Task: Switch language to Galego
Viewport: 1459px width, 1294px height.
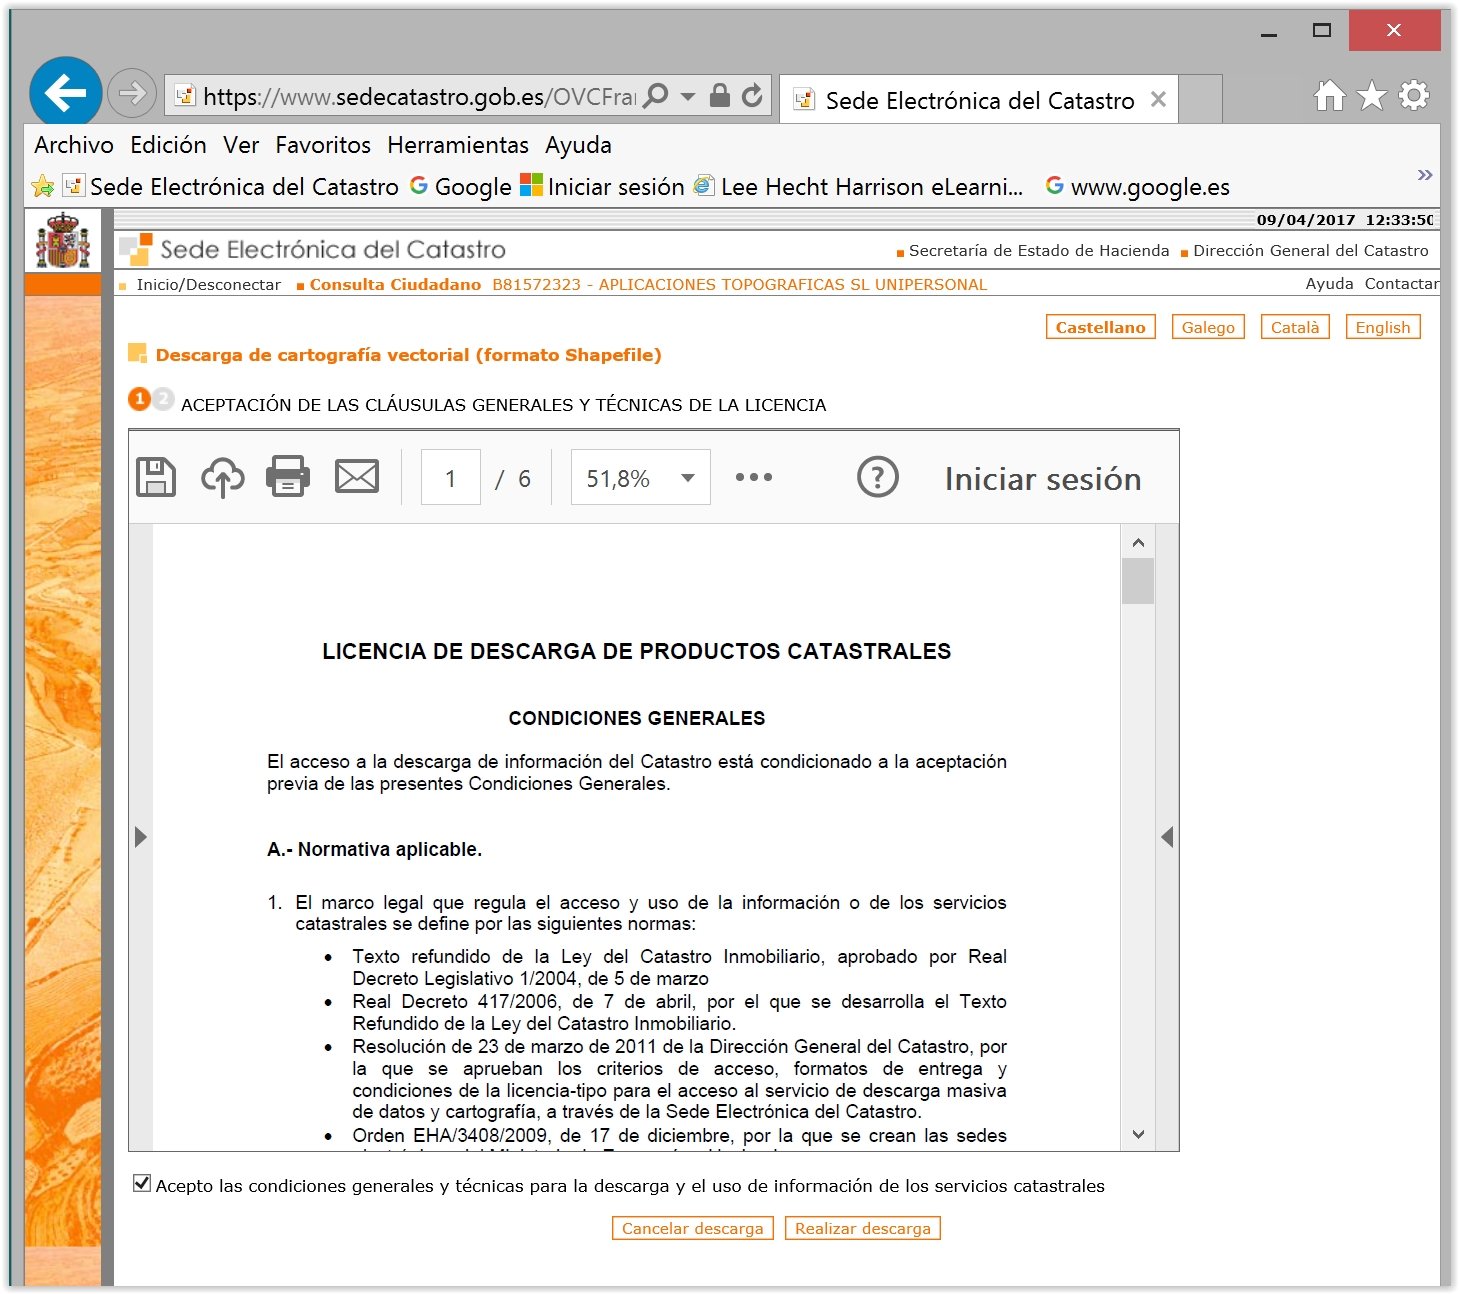Action: (x=1208, y=327)
